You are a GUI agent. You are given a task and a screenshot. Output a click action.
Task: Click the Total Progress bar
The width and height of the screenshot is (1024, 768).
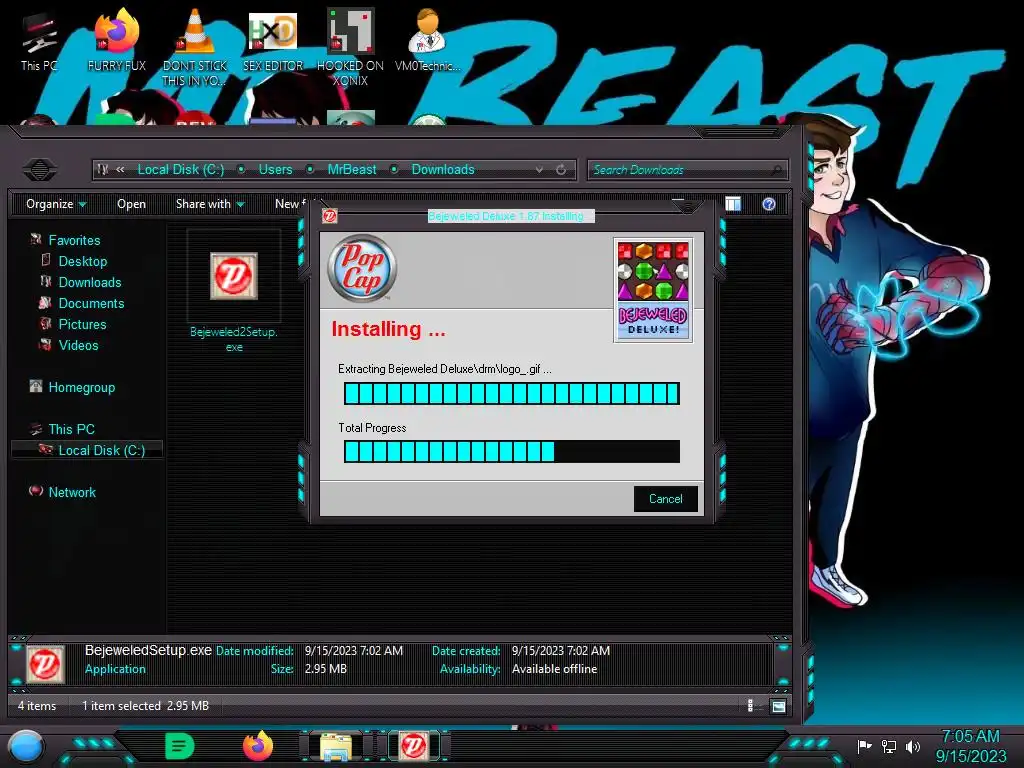click(x=512, y=451)
